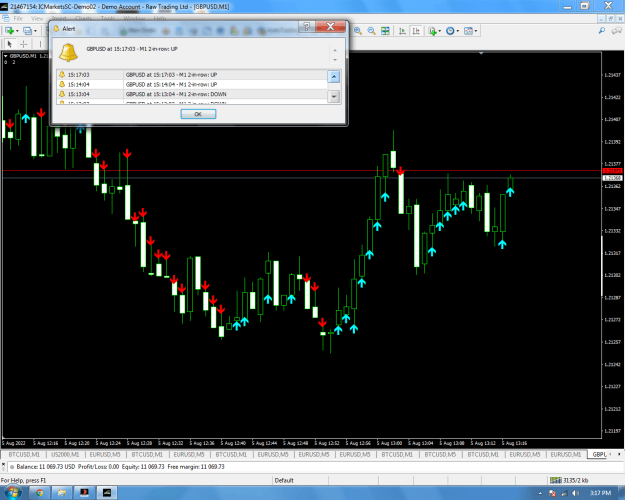Click the up arrow beside the alert message
This screenshot has height=500, width=625.
click(x=335, y=50)
